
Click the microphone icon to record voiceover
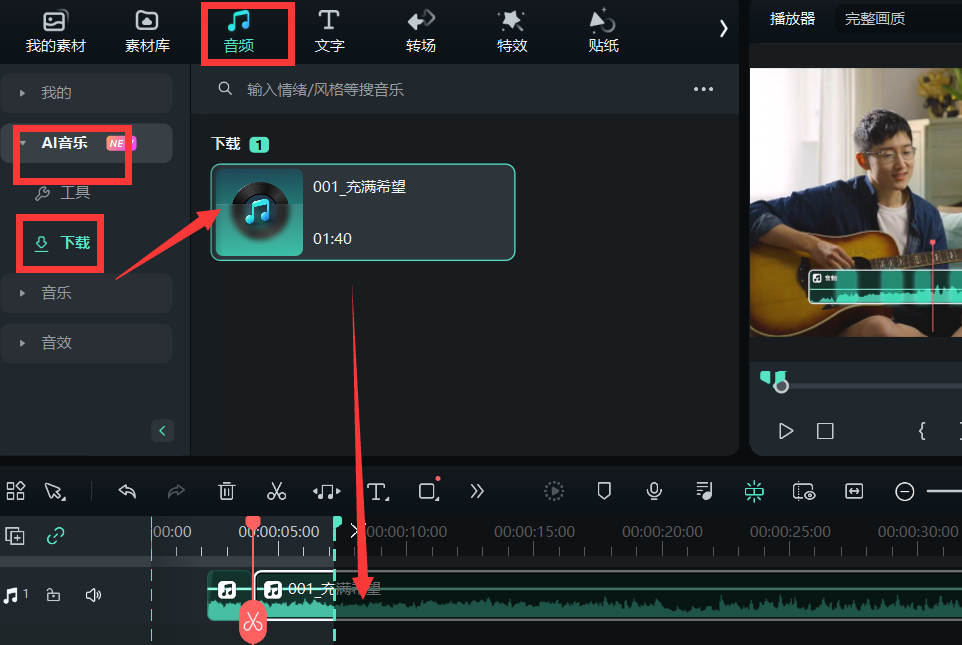654,490
